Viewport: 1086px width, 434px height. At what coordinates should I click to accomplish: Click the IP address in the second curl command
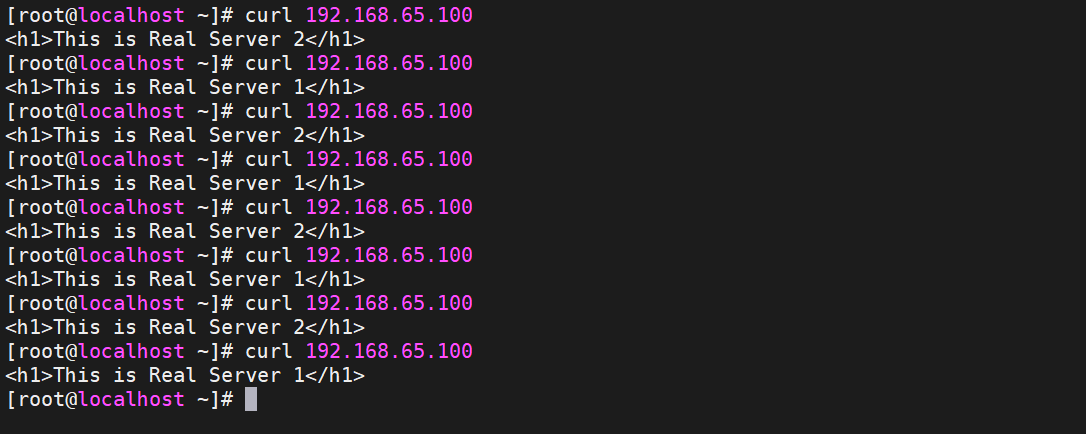coord(389,63)
